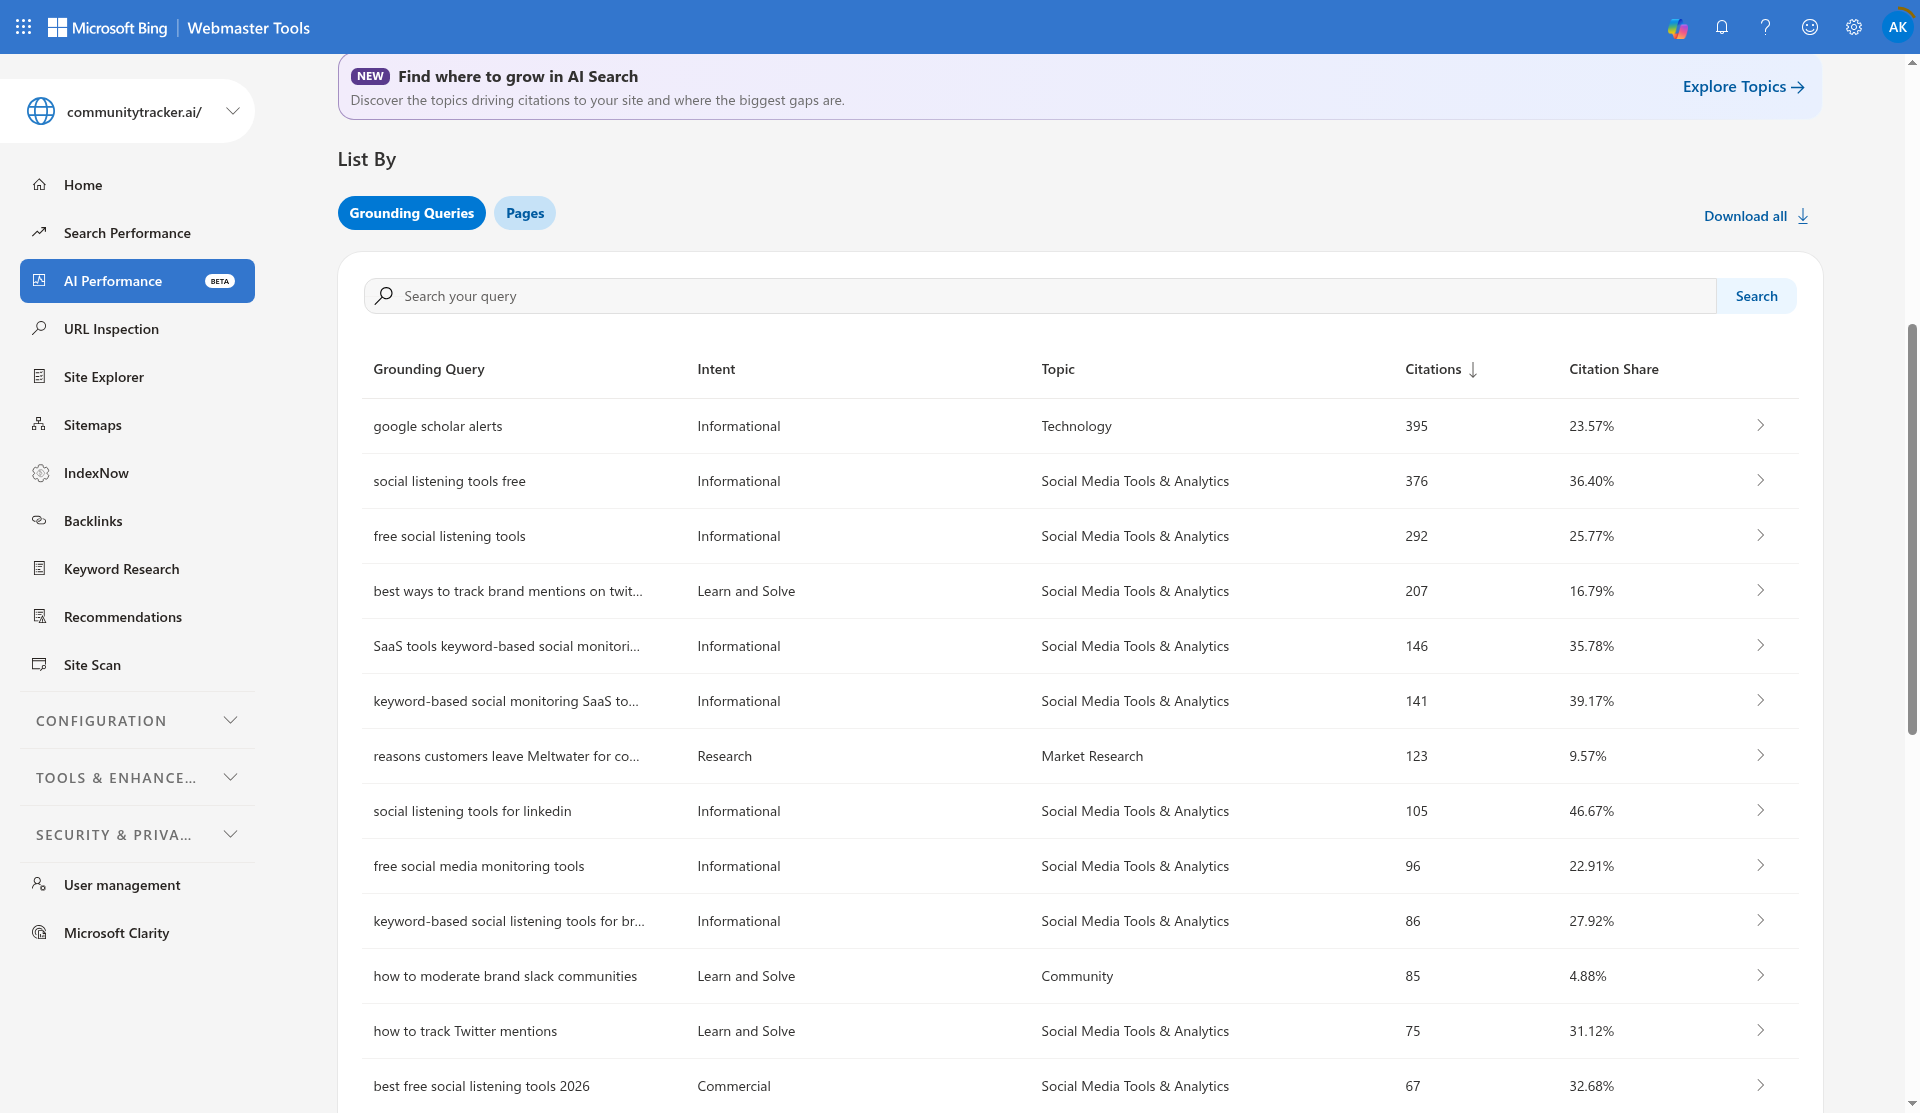Expand the social listening tools free row chevron
The width and height of the screenshot is (1920, 1113).
click(x=1760, y=481)
